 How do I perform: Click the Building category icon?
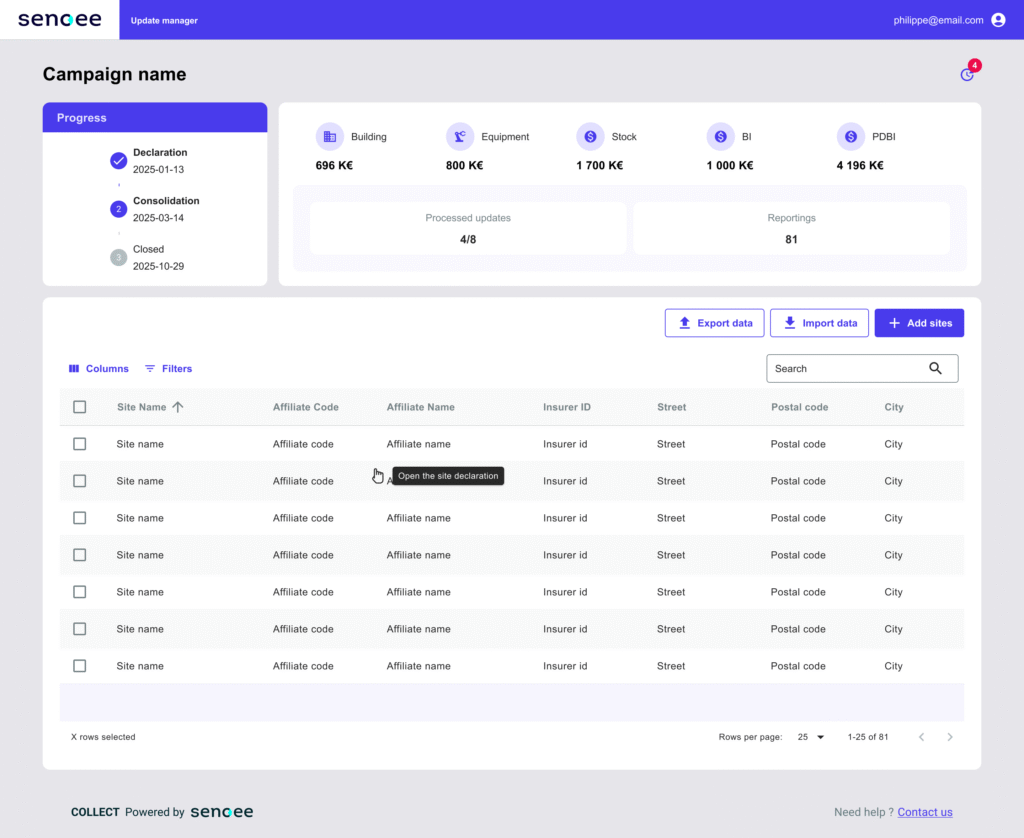click(x=329, y=137)
